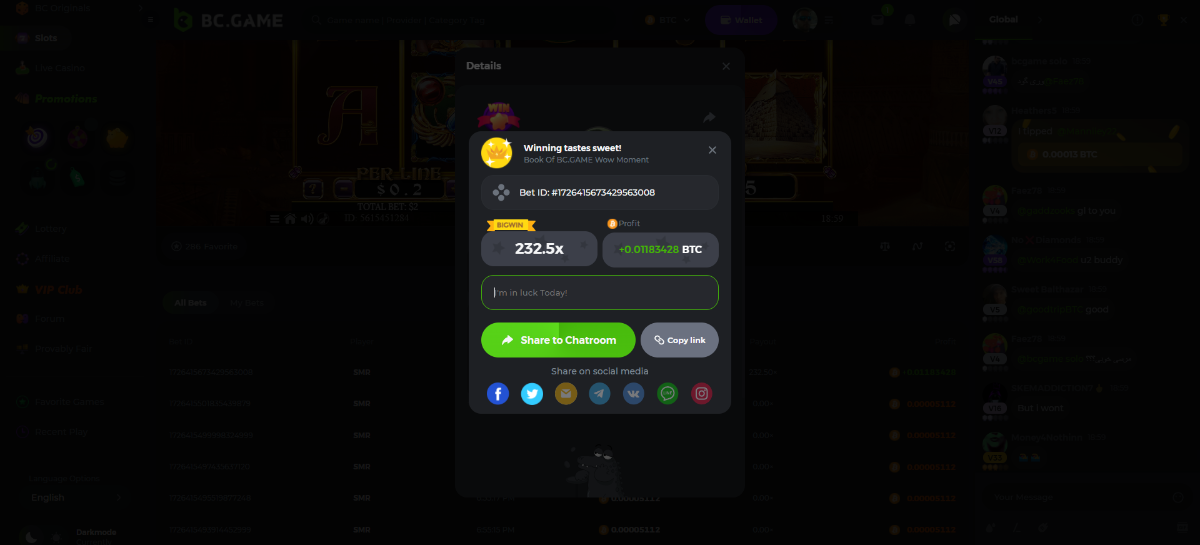The width and height of the screenshot is (1200, 545).
Task: Click the Copy link button
Action: [x=680, y=340]
